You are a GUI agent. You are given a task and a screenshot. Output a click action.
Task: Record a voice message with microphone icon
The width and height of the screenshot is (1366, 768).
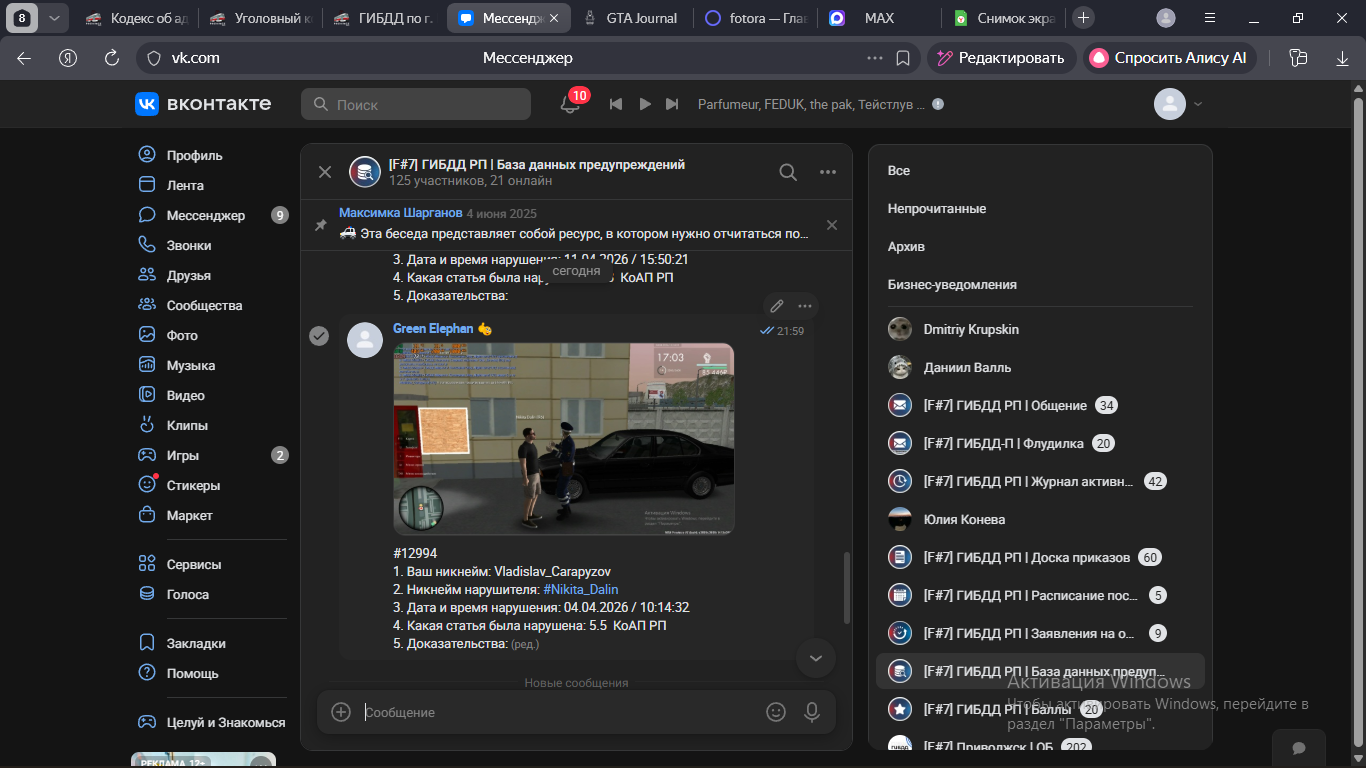tap(812, 712)
